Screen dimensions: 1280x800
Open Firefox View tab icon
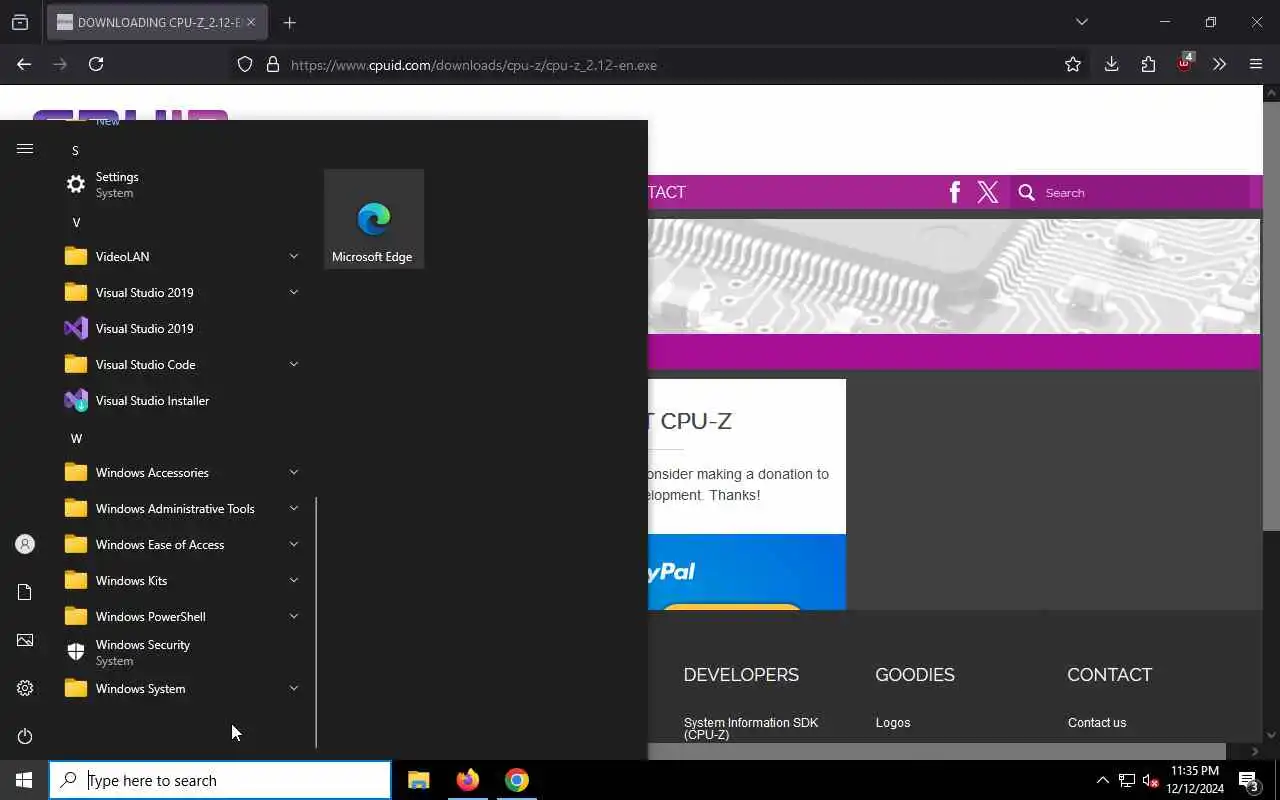pyautogui.click(x=19, y=22)
